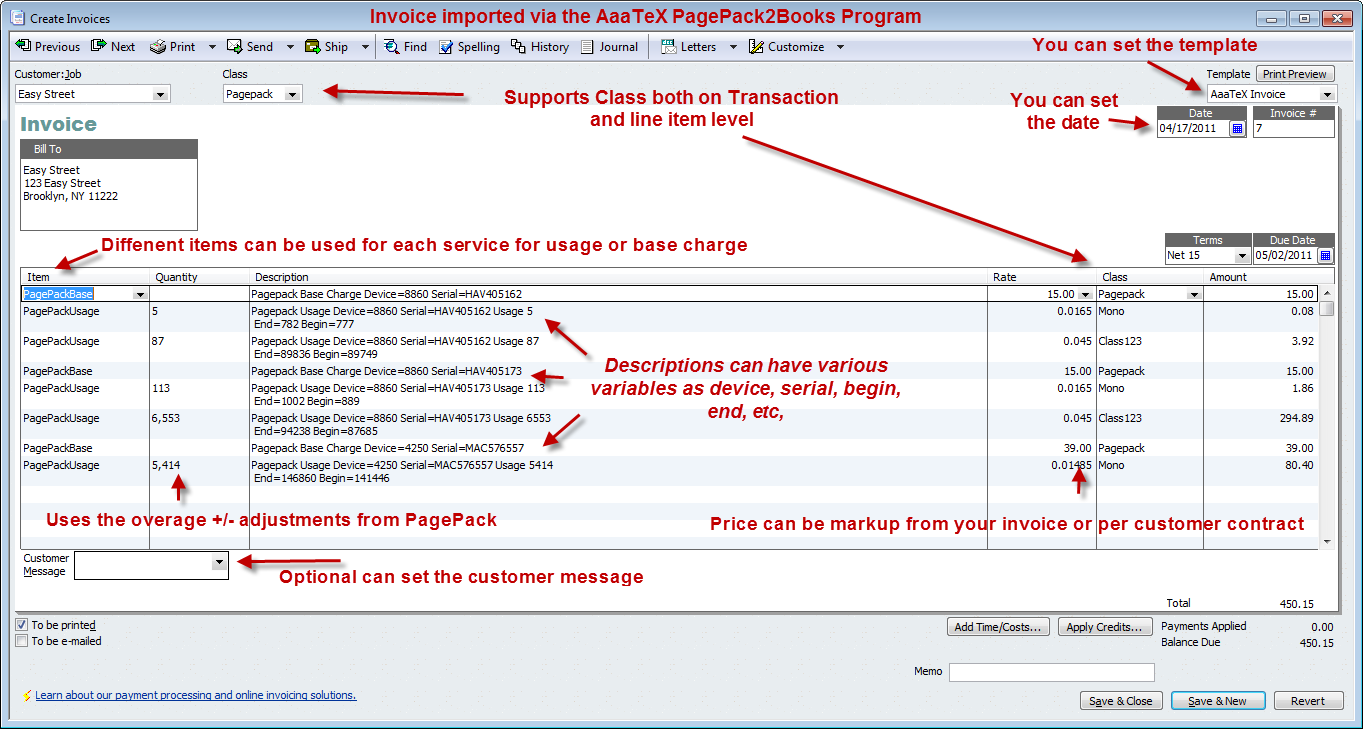Open the Customize dropdown arrow
The image size is (1363, 729).
(x=840, y=47)
